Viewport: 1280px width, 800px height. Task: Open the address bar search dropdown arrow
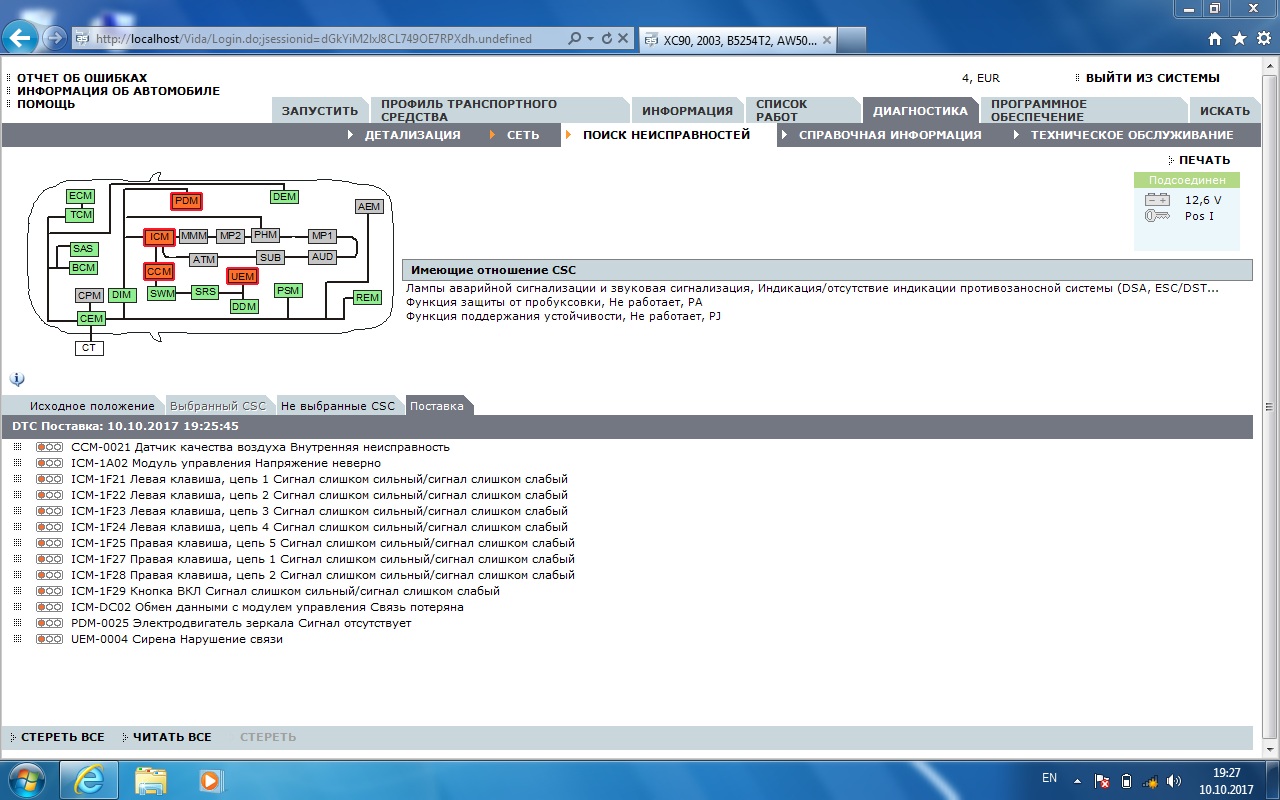click(590, 39)
